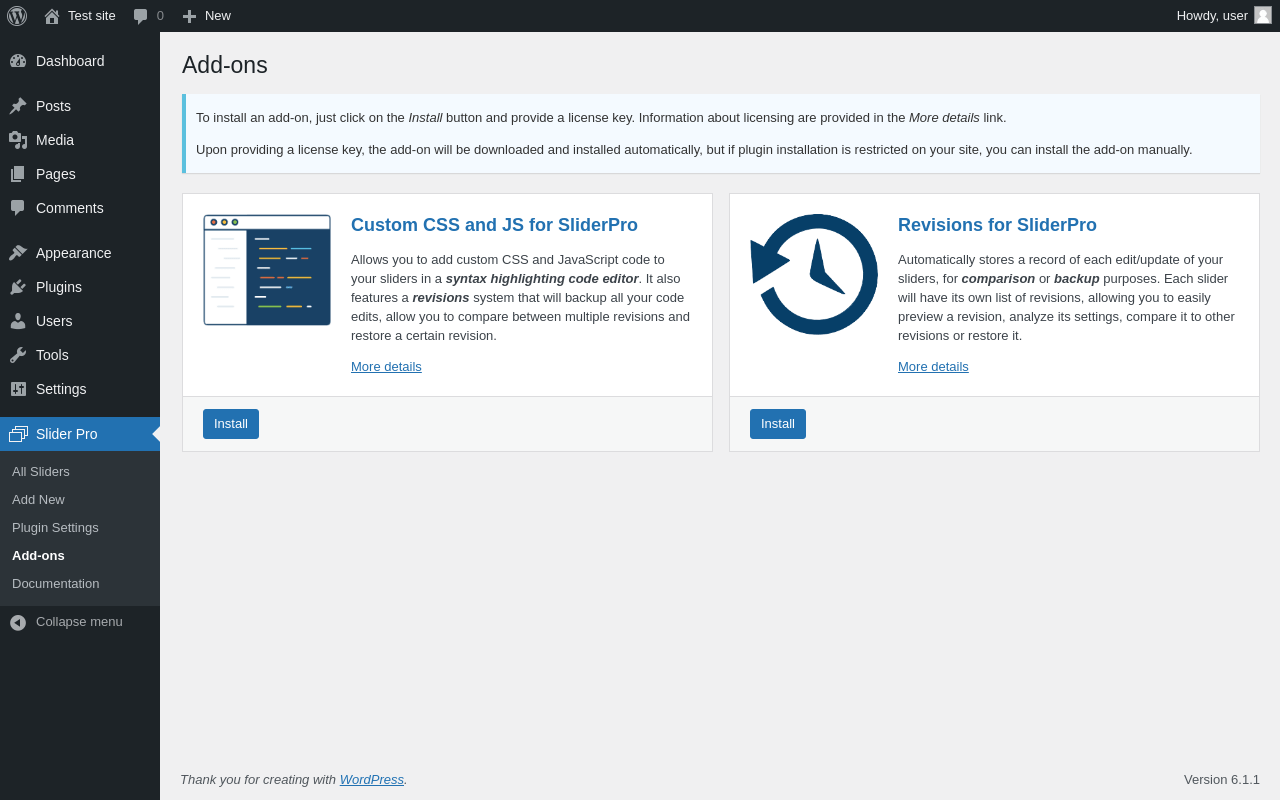
Task: Click the Media library icon
Action: pyautogui.click(x=18, y=140)
